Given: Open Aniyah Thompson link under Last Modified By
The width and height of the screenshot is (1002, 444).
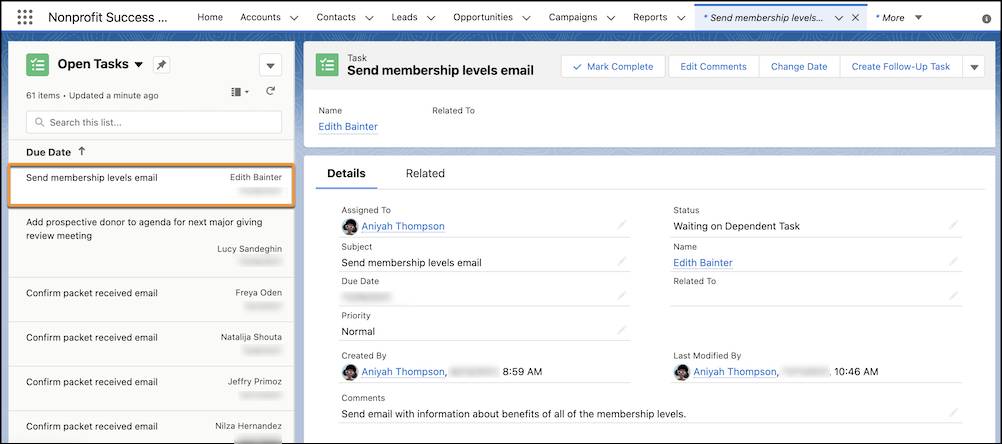Looking at the screenshot, I should click(735, 372).
